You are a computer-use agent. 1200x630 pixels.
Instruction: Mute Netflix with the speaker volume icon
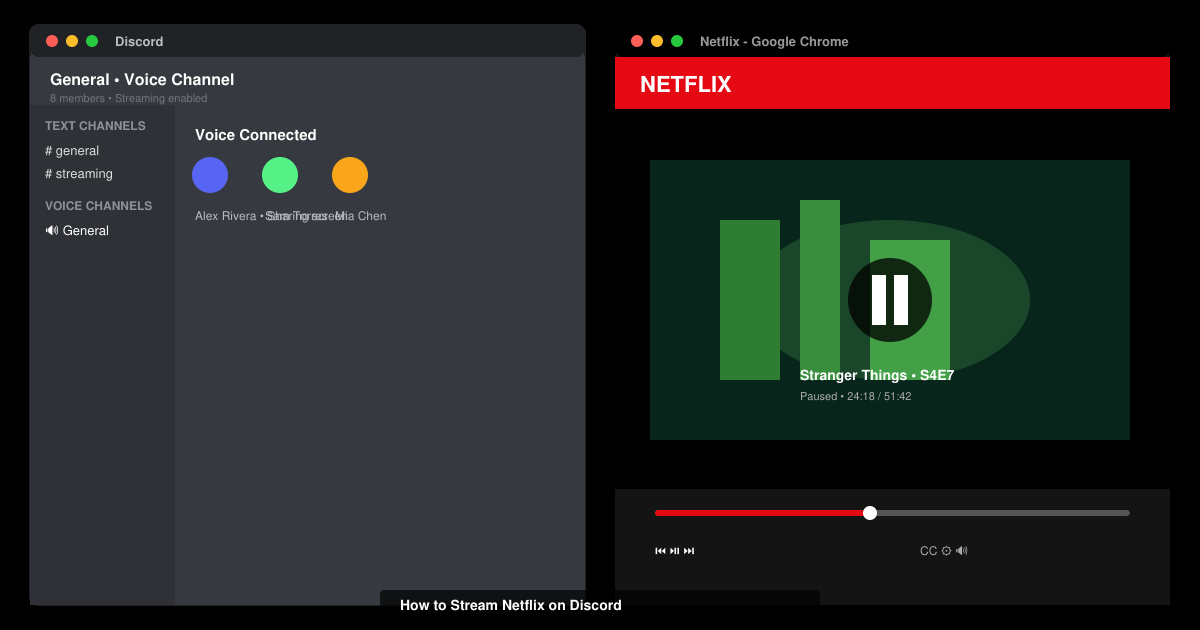click(x=961, y=551)
